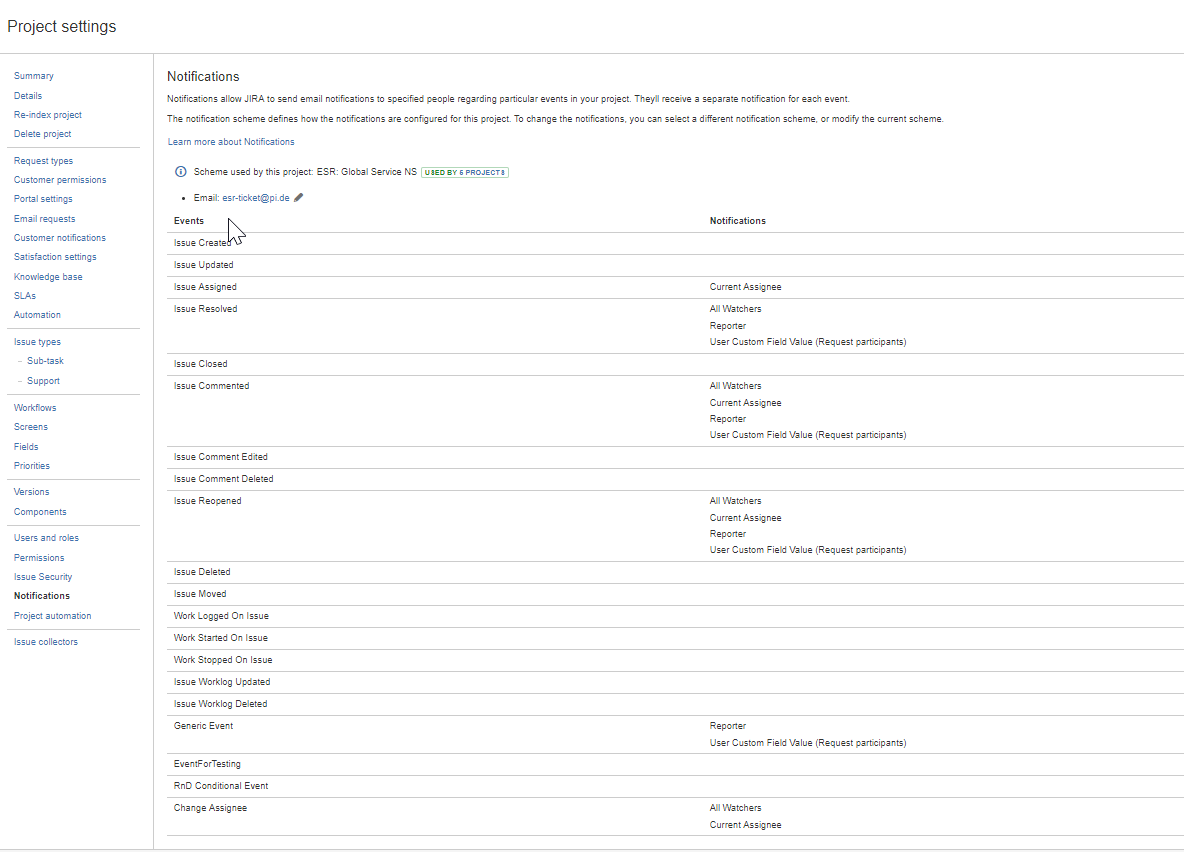The image size is (1184, 852).
Task: Open Satisfaction settings
Action: point(55,257)
